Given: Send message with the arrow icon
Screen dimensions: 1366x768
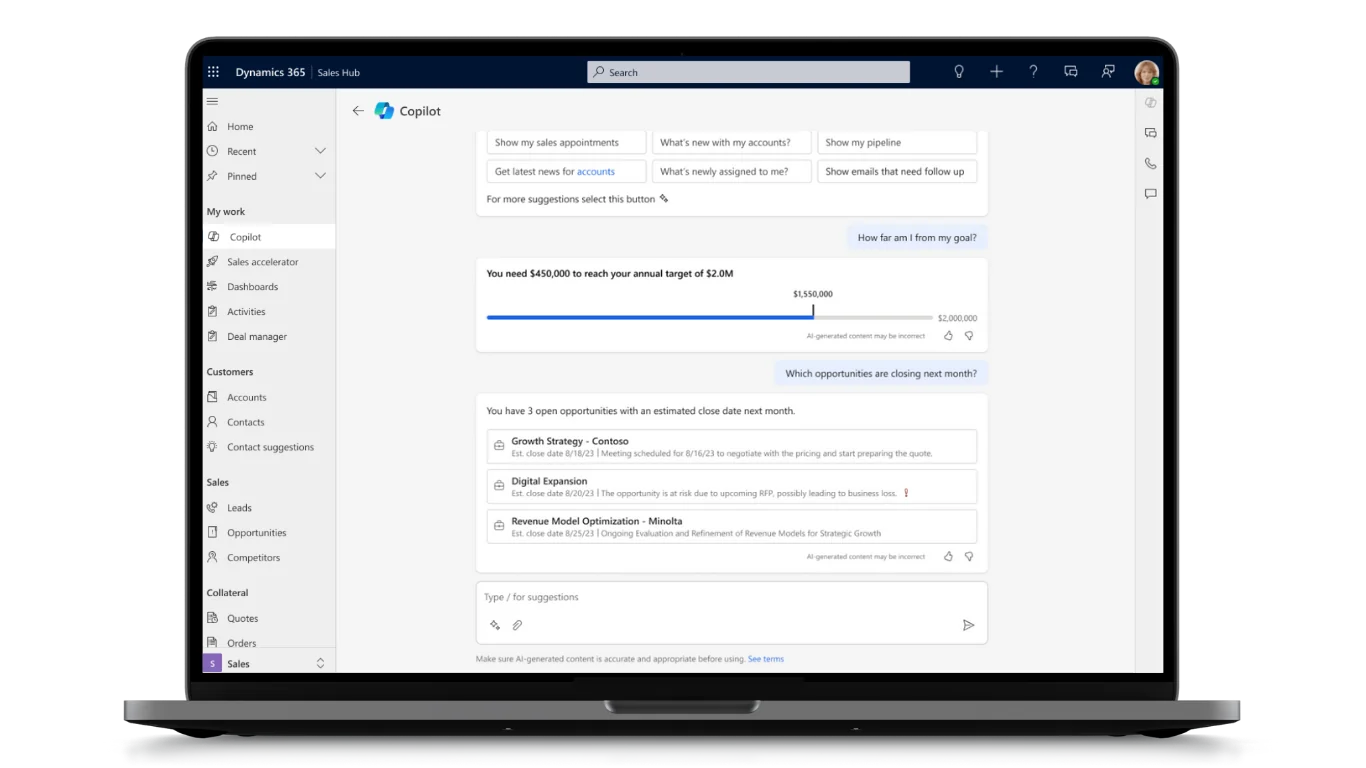Looking at the screenshot, I should 968,625.
